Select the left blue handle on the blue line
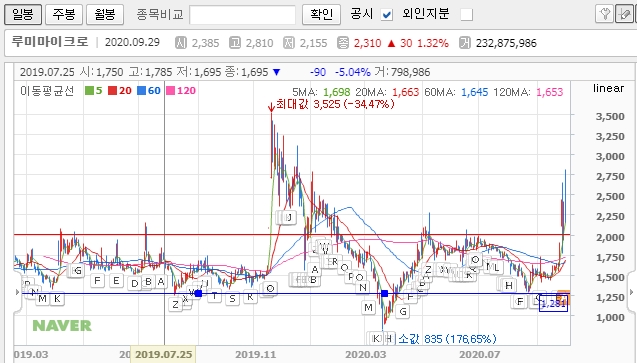637x363 pixels. tap(198, 293)
